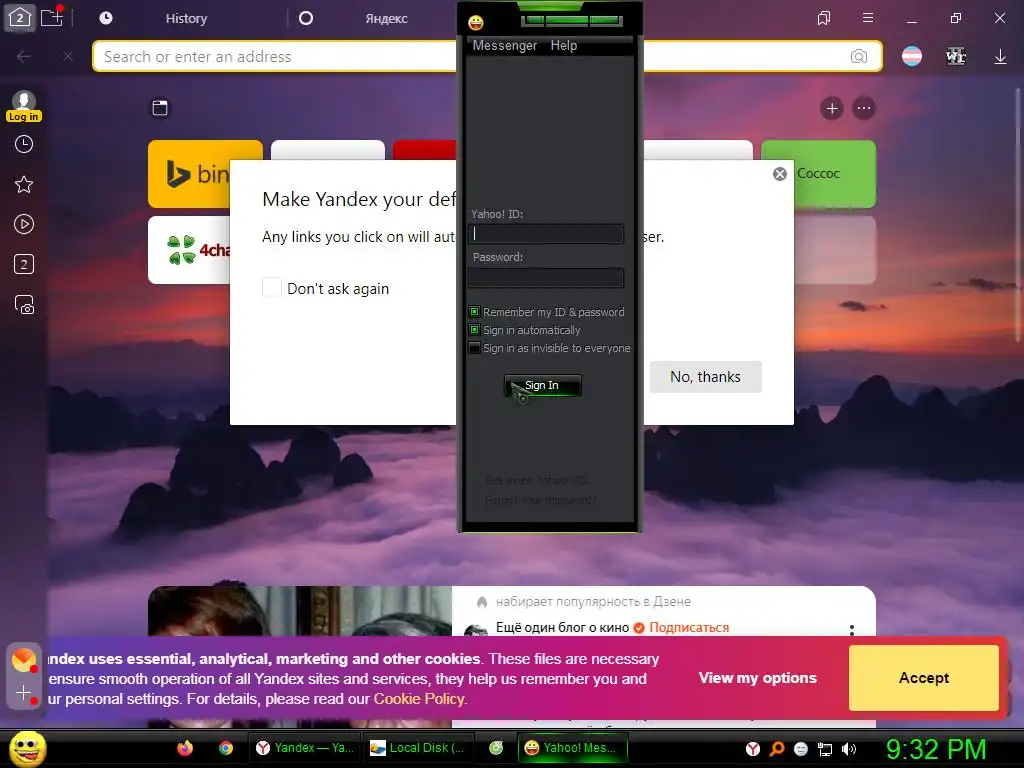
Task: Click the Wr extension icon
Action: point(955,57)
